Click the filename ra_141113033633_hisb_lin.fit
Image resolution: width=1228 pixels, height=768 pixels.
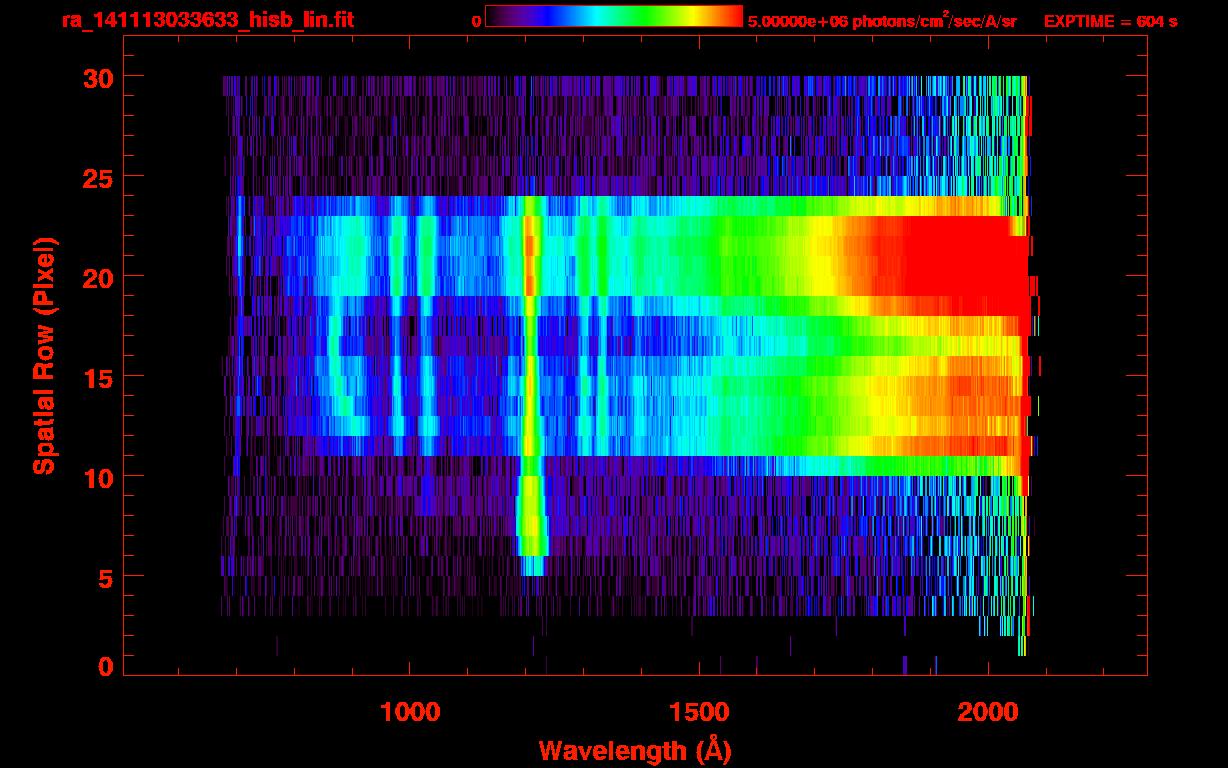(207, 20)
